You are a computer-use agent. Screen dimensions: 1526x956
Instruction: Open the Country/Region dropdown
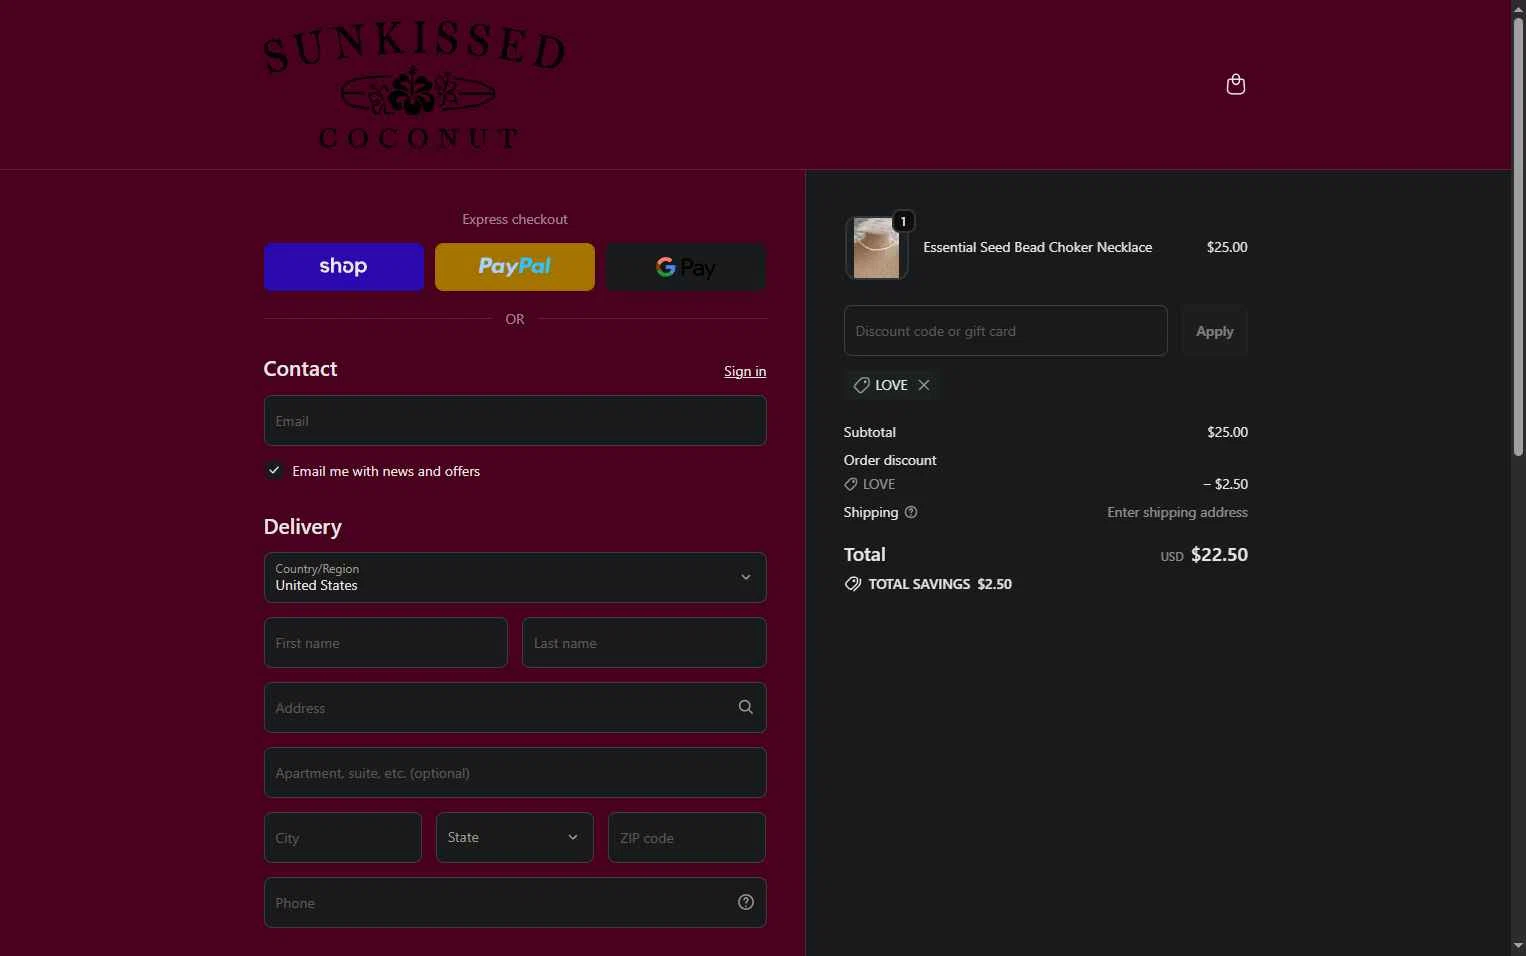(x=515, y=578)
